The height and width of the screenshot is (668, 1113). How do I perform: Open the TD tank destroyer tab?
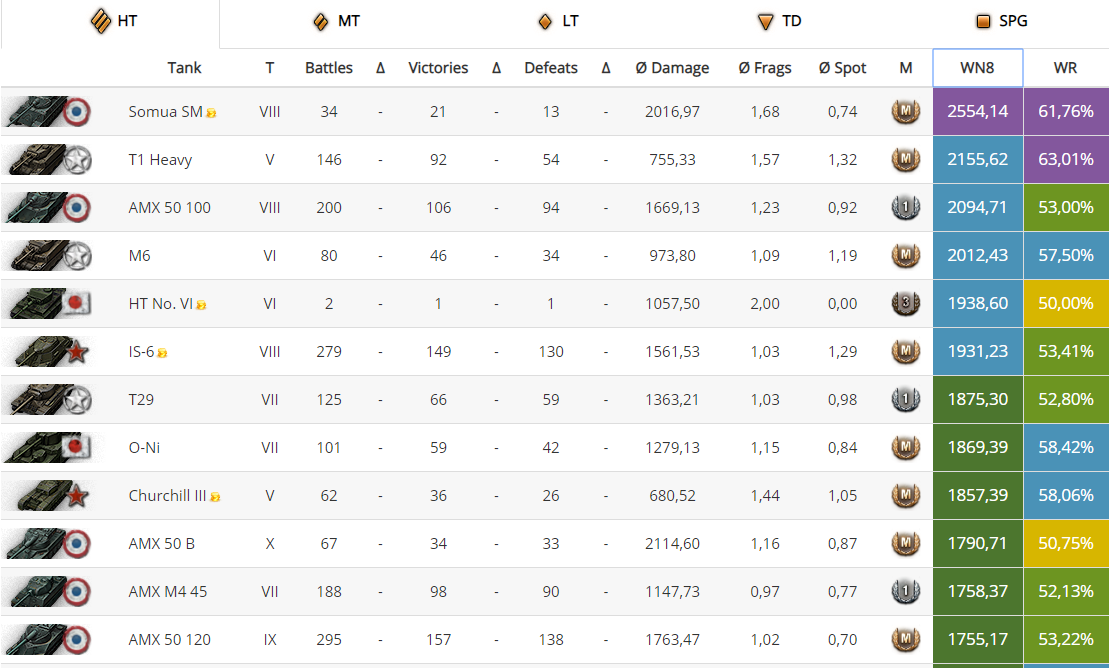[x=779, y=21]
